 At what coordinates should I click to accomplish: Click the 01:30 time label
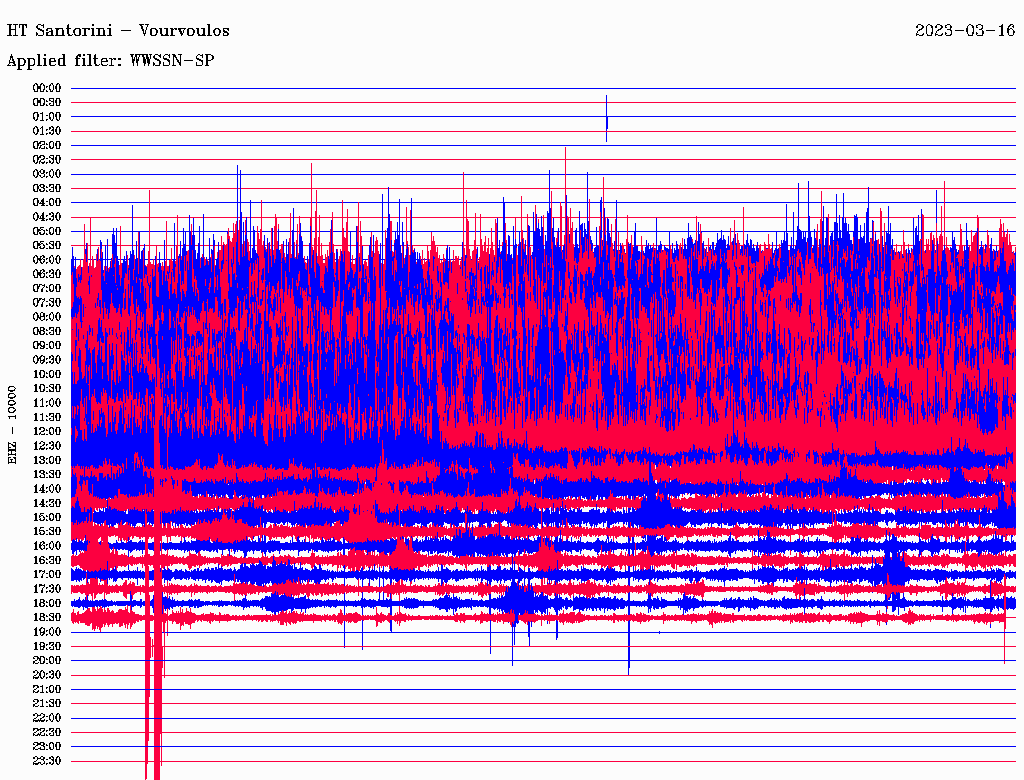47,131
